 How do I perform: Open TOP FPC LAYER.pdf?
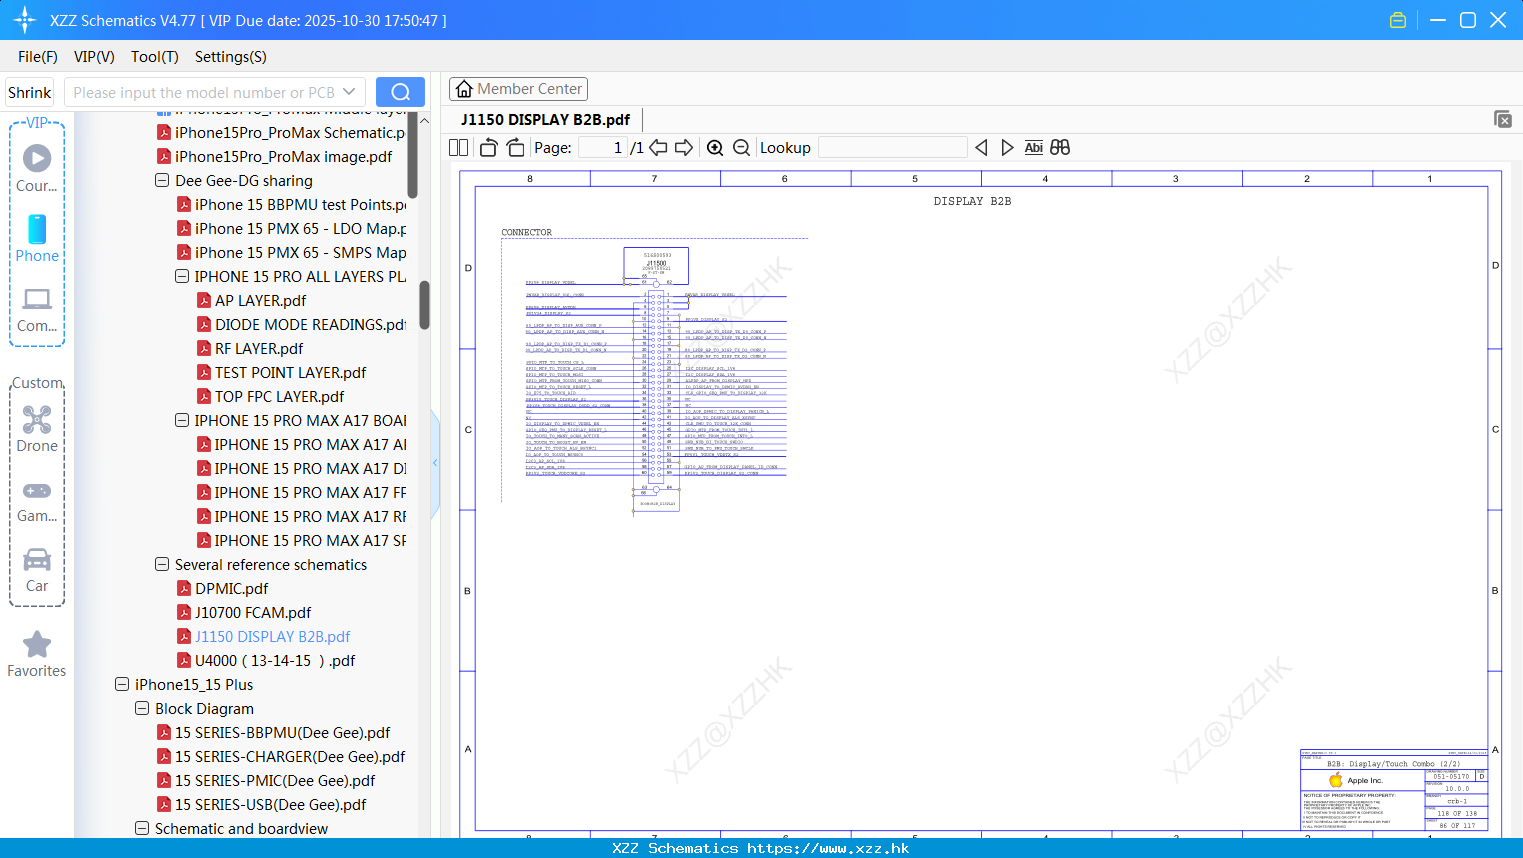click(x=279, y=397)
